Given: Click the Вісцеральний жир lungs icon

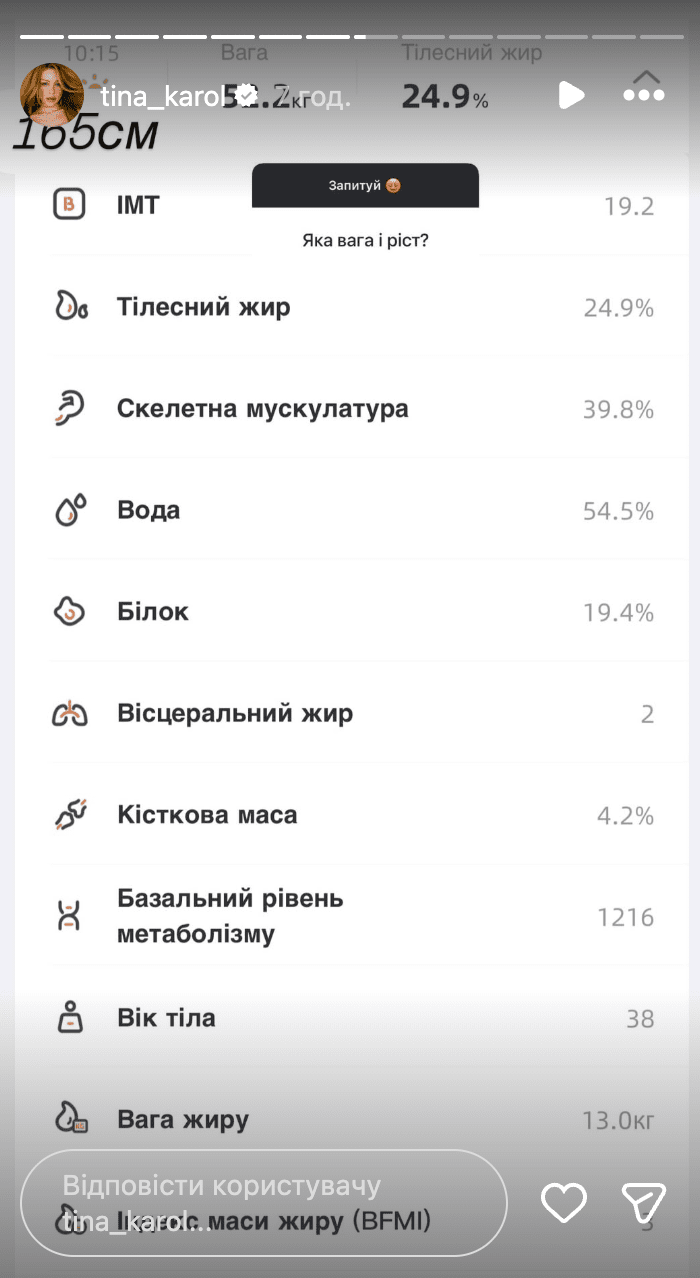Looking at the screenshot, I should (x=70, y=714).
